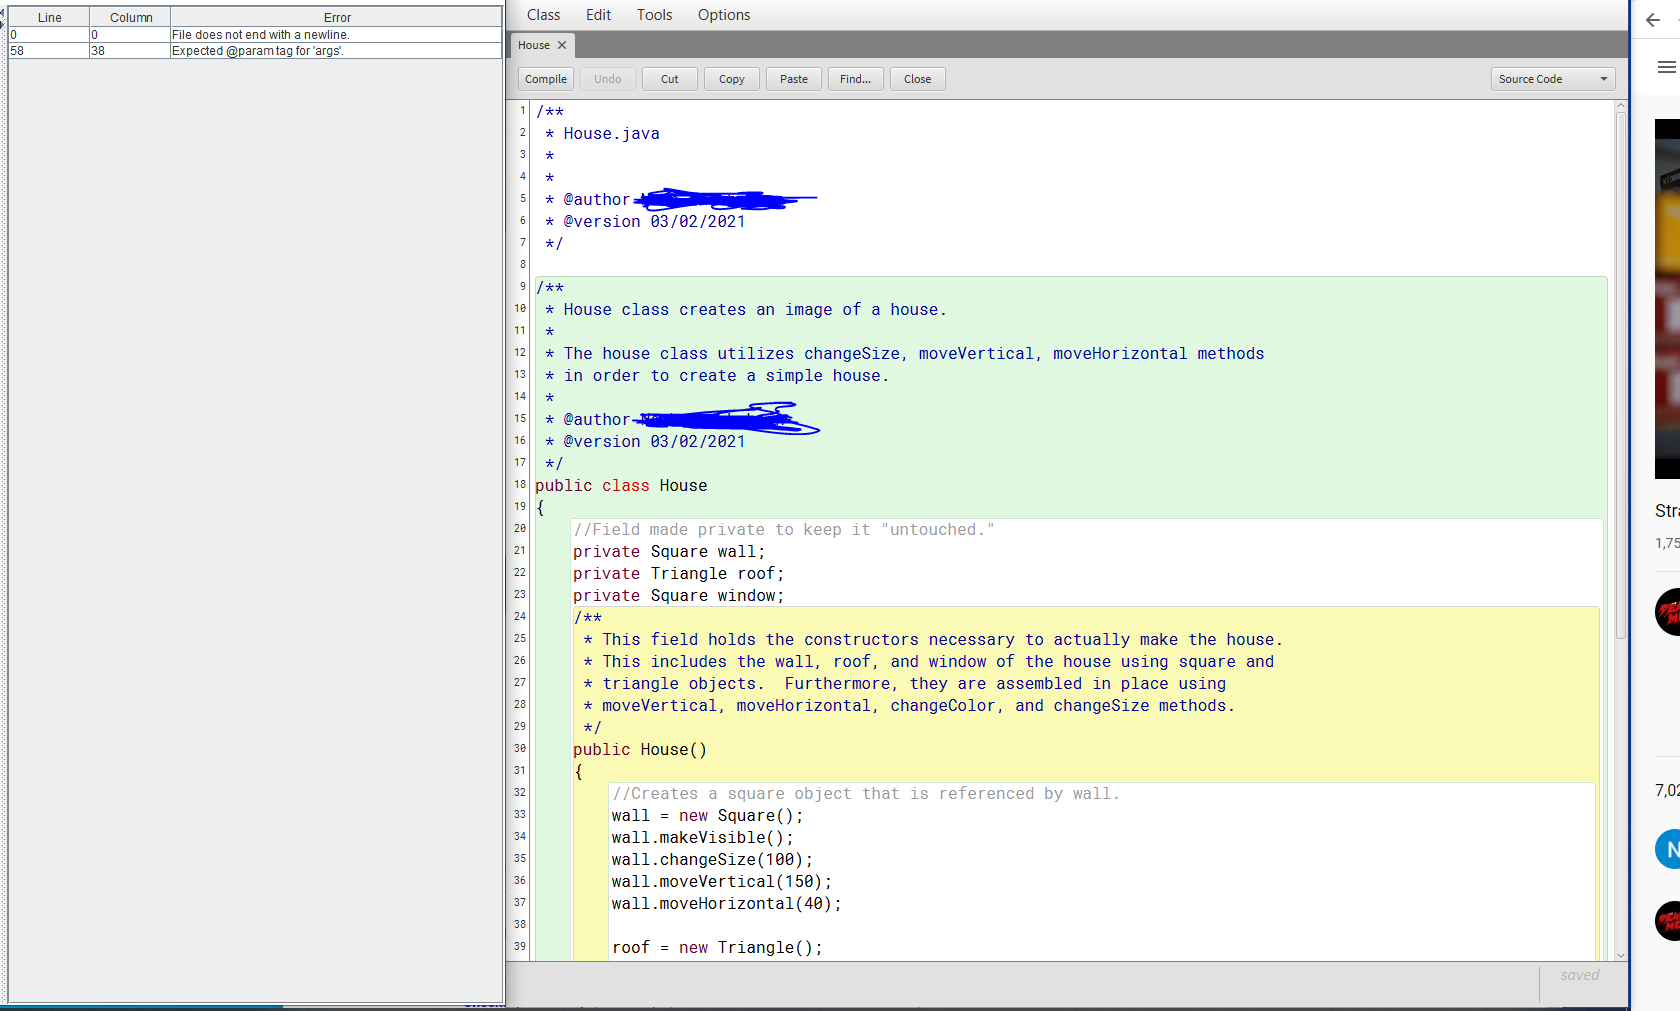
Task: Open the Options menu
Action: (x=723, y=14)
